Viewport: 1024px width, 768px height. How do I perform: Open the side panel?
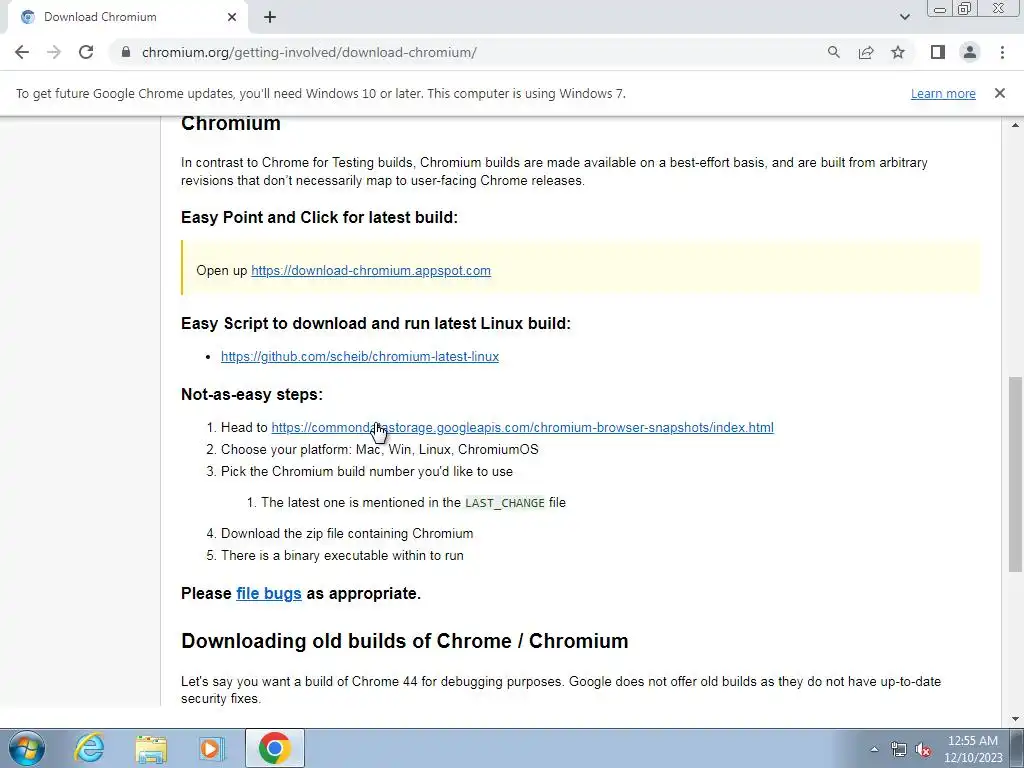(x=938, y=52)
